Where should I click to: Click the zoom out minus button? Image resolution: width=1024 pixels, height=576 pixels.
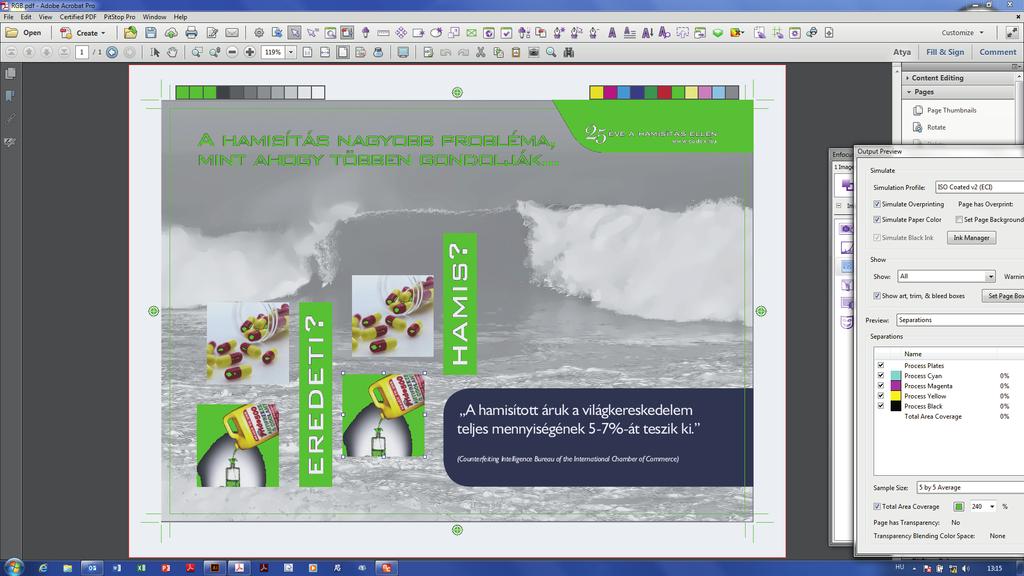click(232, 52)
